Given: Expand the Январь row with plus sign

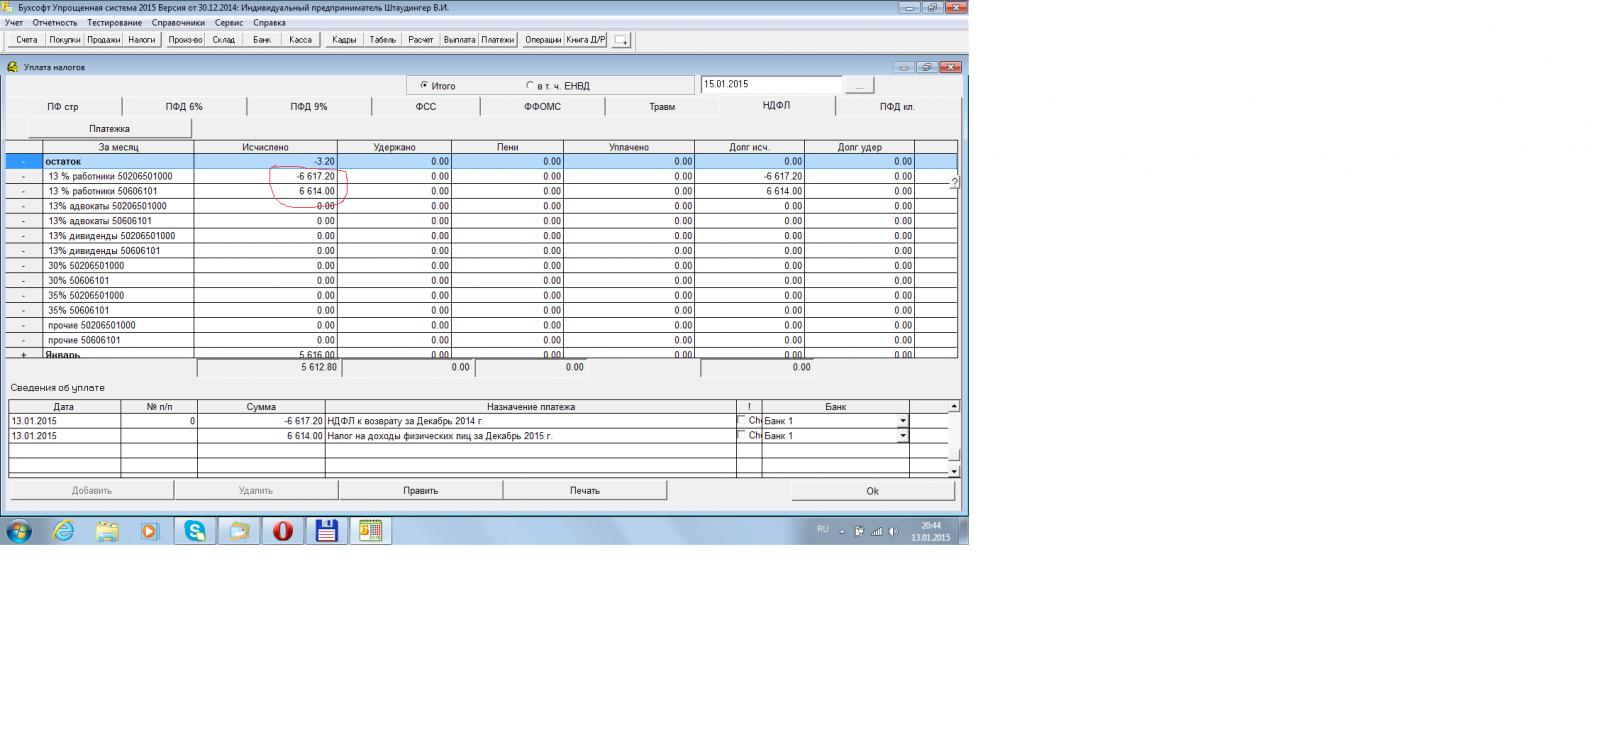Looking at the screenshot, I should click(x=24, y=354).
